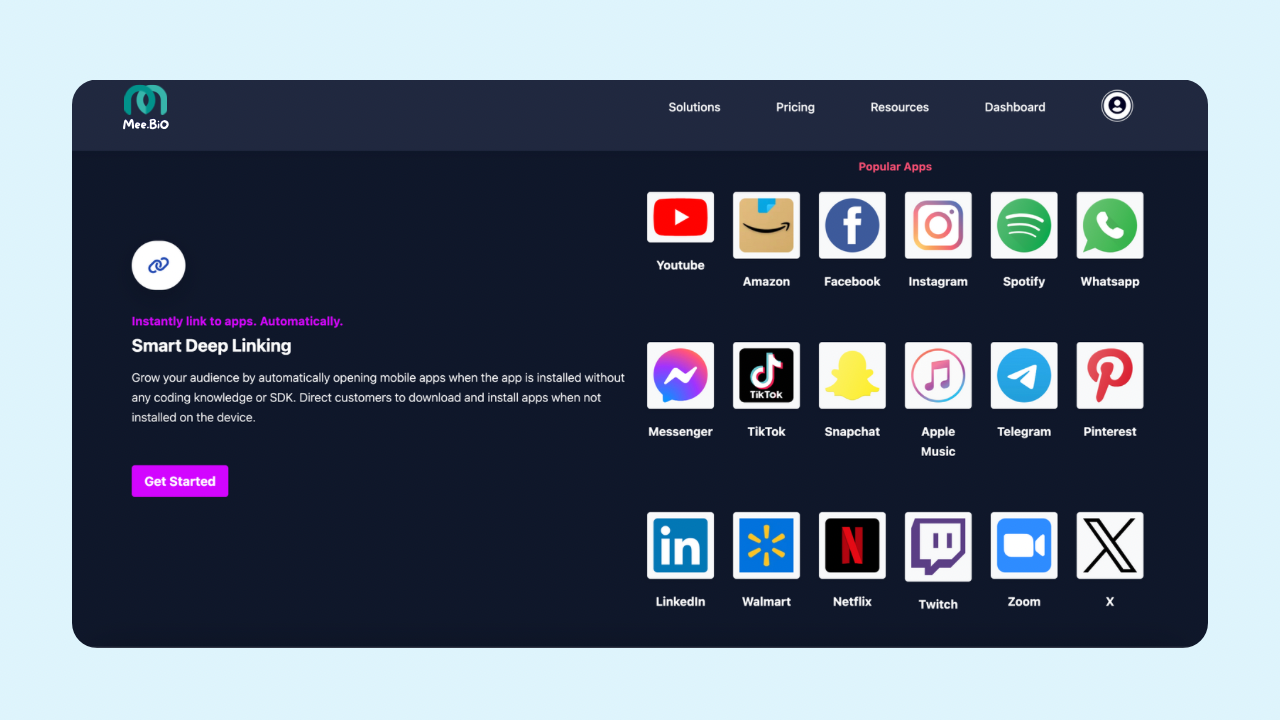Click the Instagram label text
The height and width of the screenshot is (720, 1280).
938,282
